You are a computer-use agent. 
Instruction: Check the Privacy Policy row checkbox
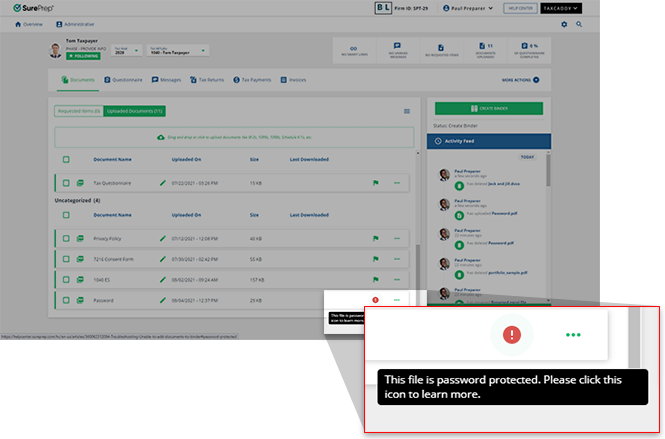pyautogui.click(x=66, y=238)
